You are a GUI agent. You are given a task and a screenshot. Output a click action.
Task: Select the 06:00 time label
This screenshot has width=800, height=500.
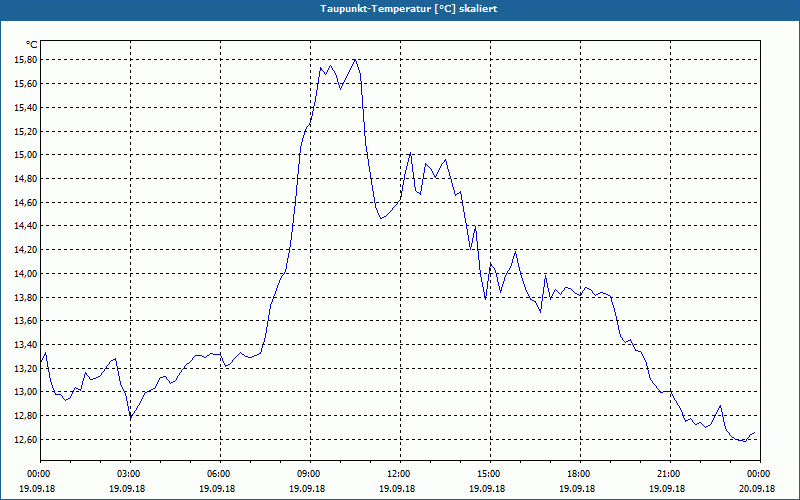tap(220, 474)
